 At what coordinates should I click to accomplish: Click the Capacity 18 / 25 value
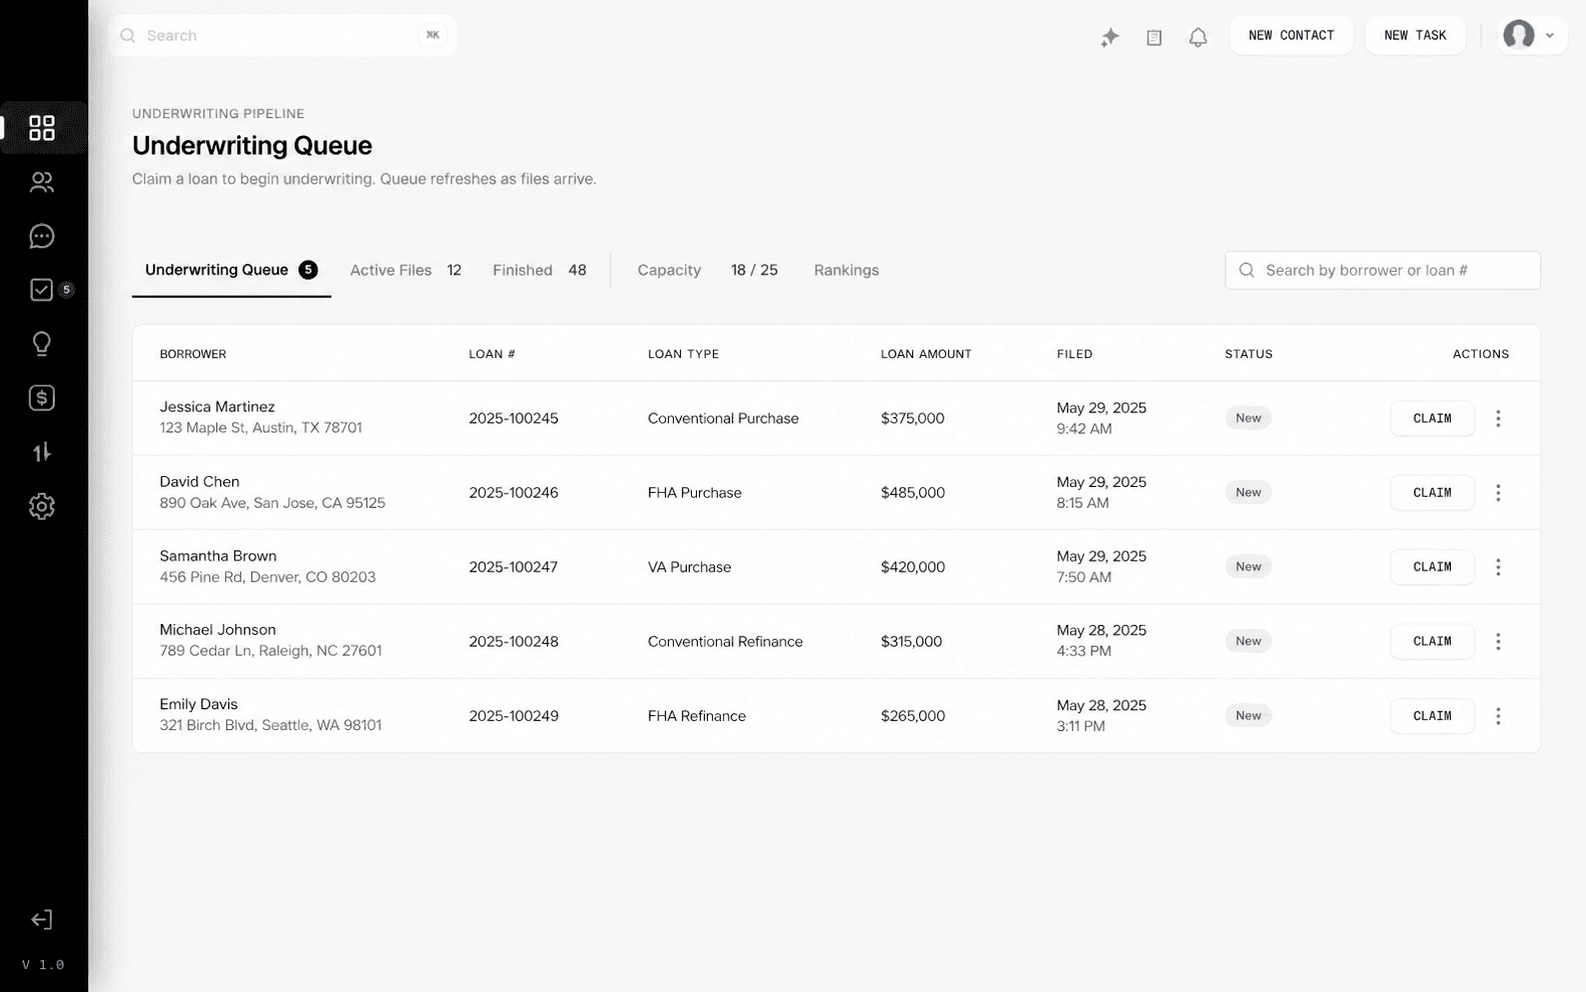point(754,270)
